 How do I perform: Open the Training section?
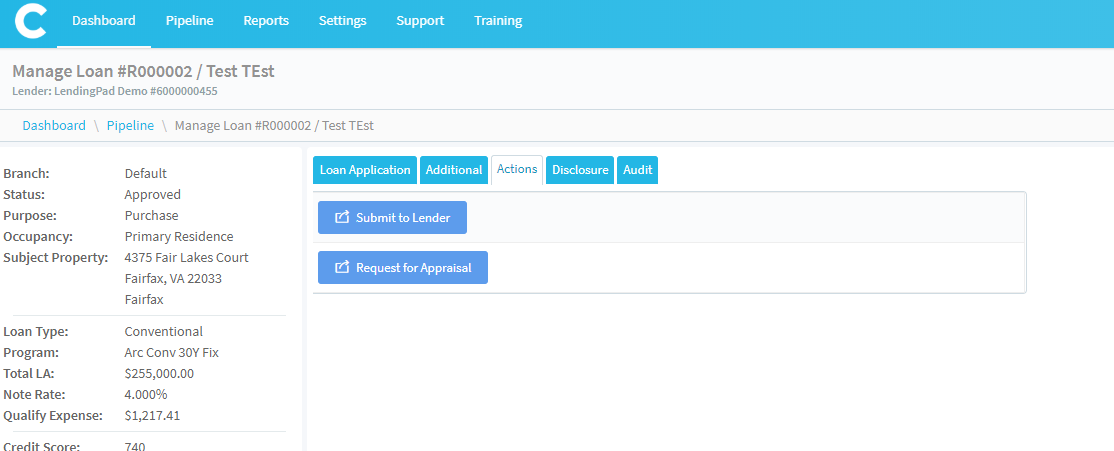coord(498,21)
